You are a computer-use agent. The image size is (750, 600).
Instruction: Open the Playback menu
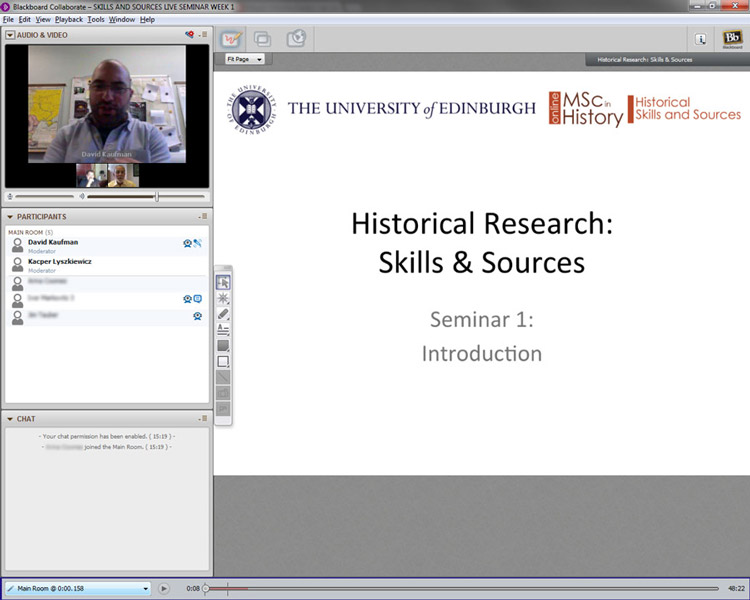coord(68,20)
